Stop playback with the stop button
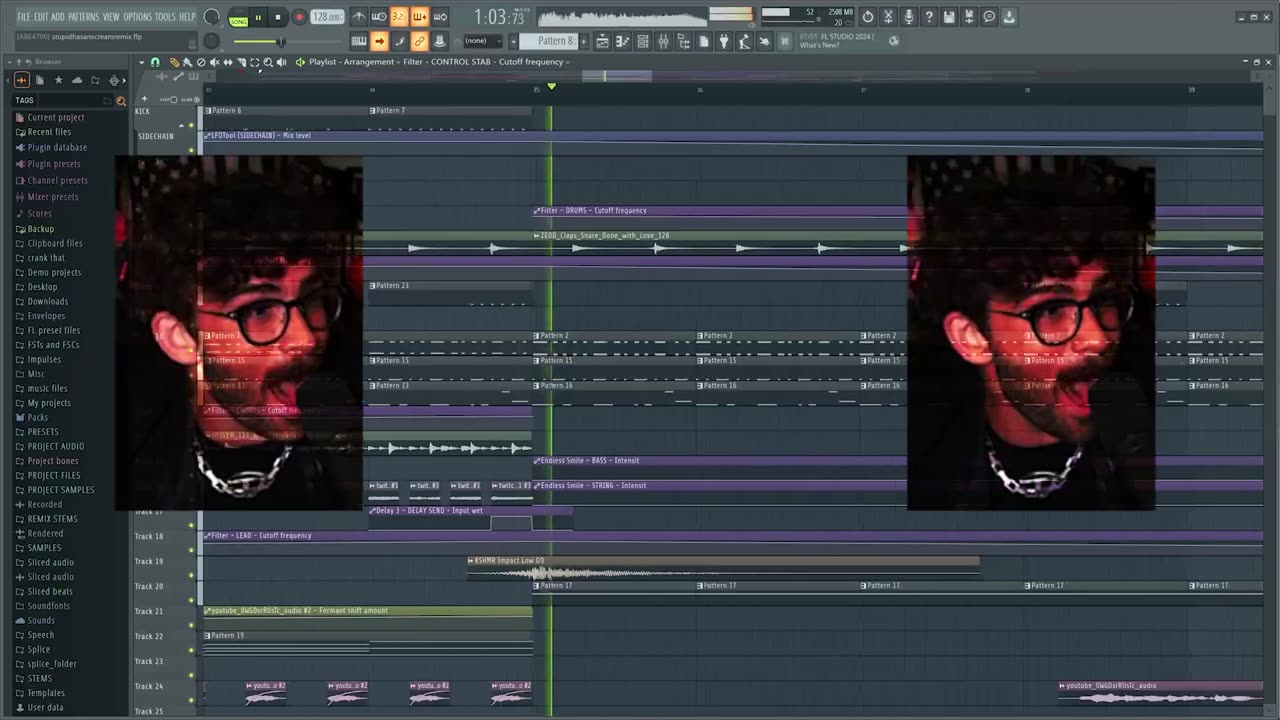 [278, 17]
